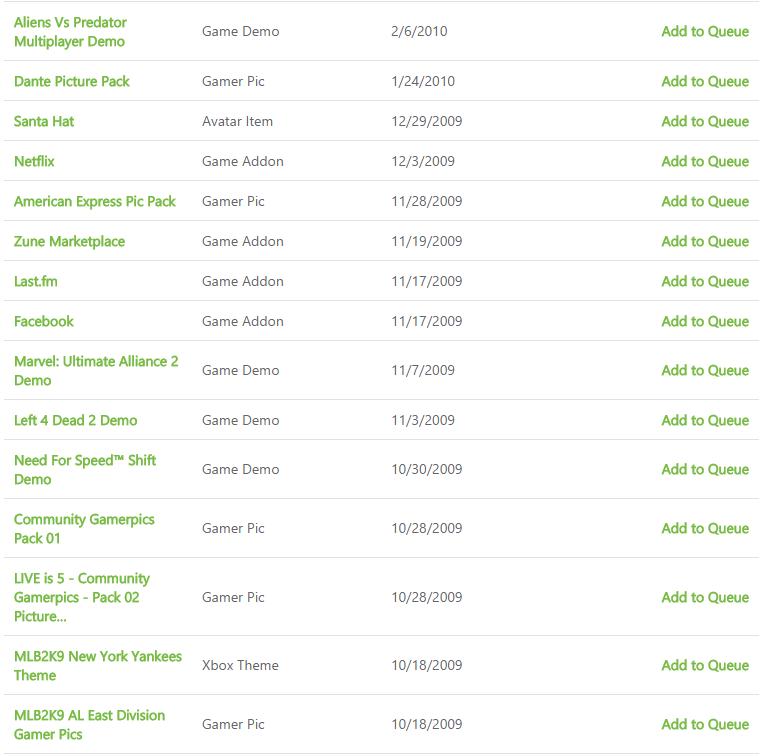Viewport: 772px width, 754px height.
Task: Open Marvel: Ultimate Alliance 2 Demo
Action: pos(96,371)
